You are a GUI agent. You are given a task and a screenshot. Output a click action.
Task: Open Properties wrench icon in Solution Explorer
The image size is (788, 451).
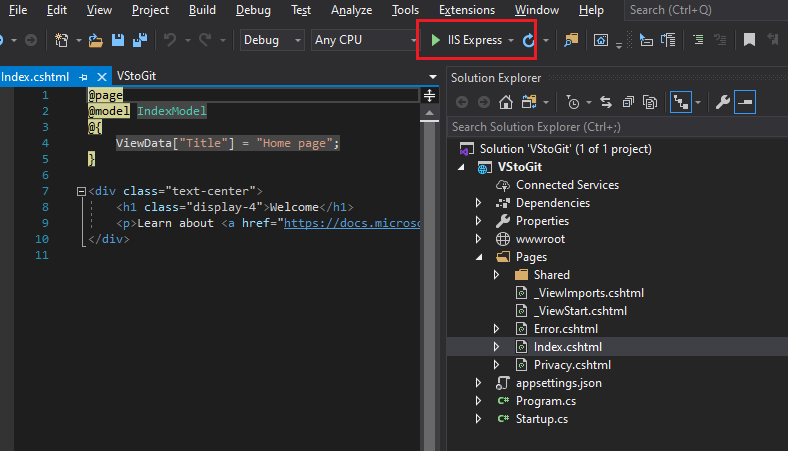723,103
